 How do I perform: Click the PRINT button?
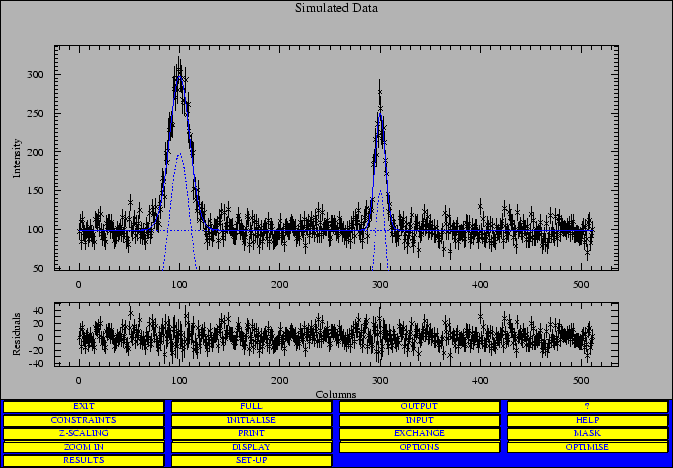click(x=251, y=433)
